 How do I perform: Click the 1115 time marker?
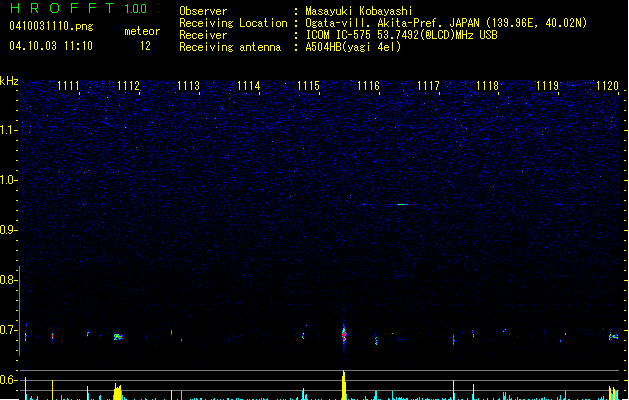pyautogui.click(x=308, y=86)
